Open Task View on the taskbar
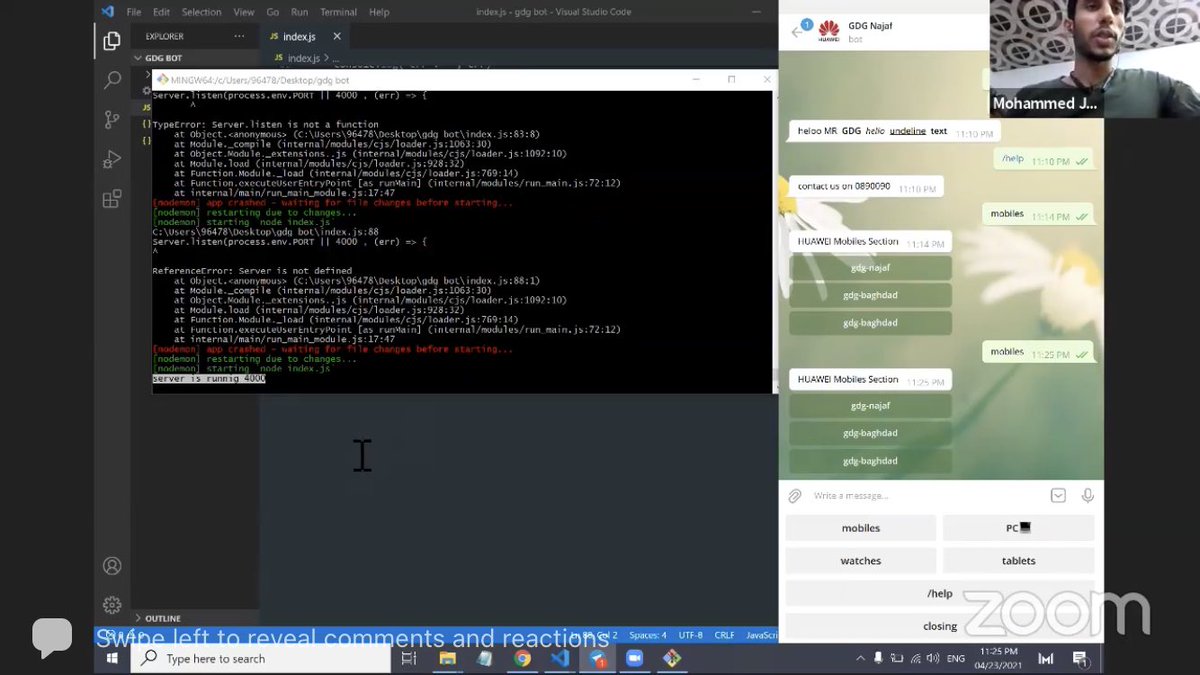The image size is (1200, 675). point(408,658)
